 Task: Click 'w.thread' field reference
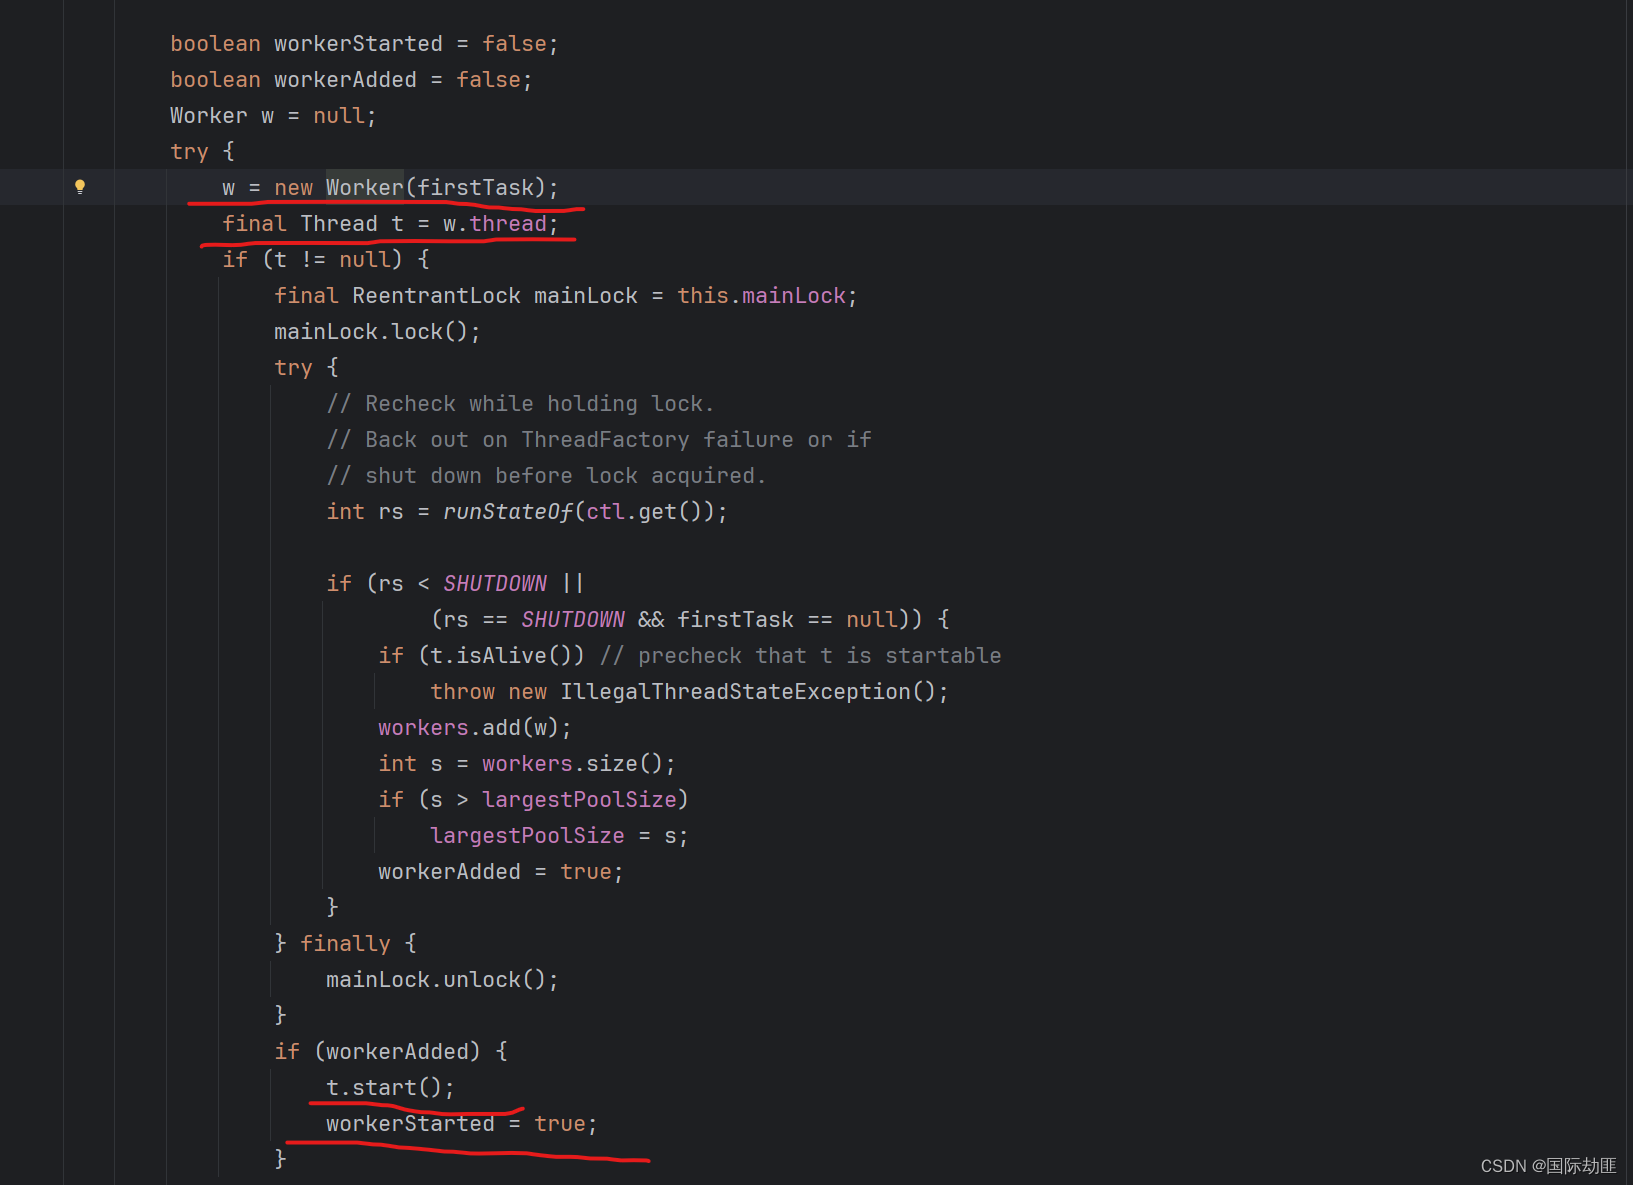pyautogui.click(x=495, y=224)
